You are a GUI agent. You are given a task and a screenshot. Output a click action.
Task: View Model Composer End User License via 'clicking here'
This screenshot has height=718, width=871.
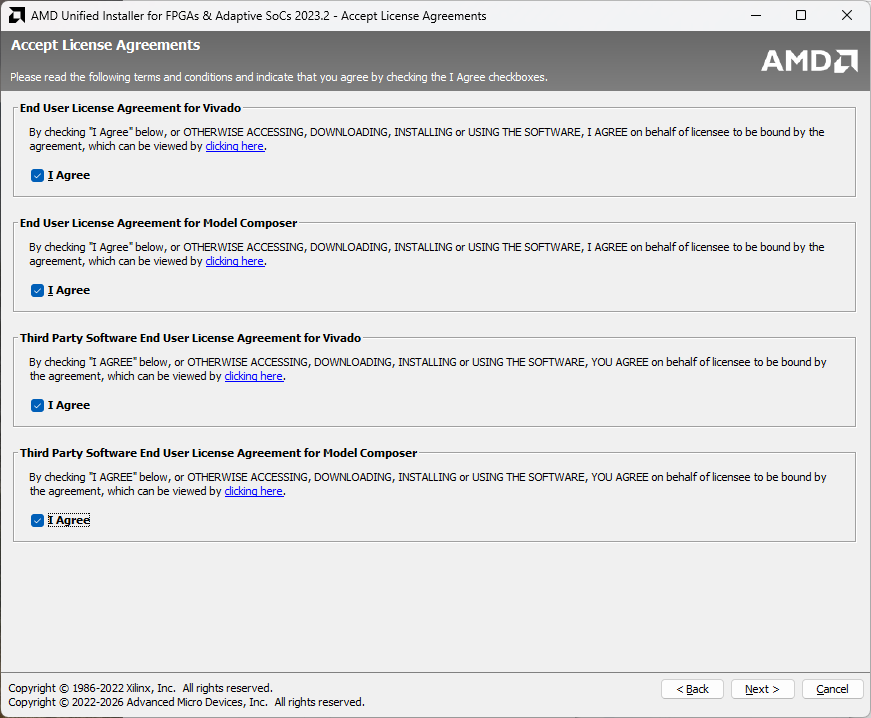[235, 261]
